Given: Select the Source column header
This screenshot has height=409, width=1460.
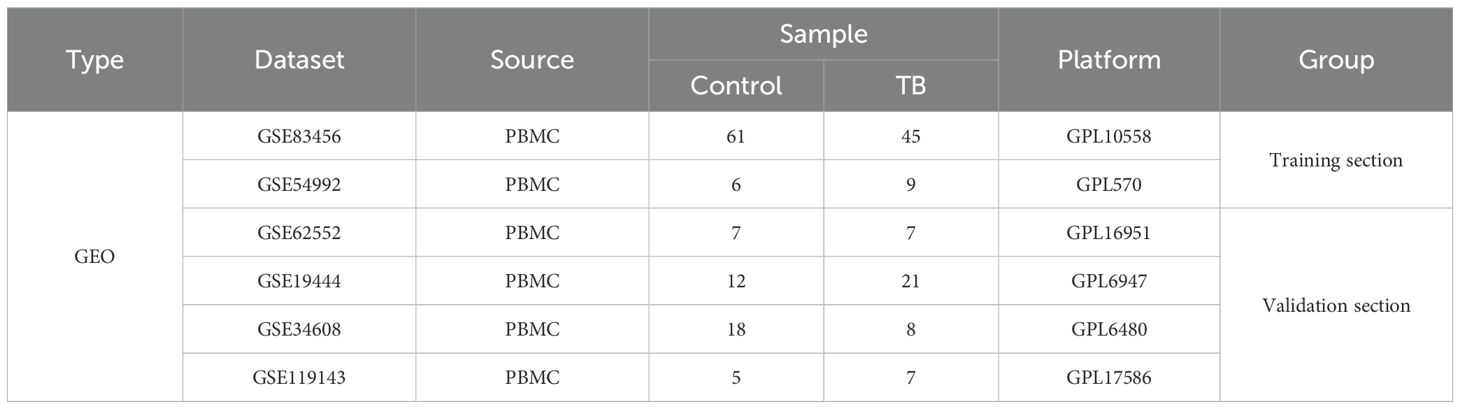Looking at the screenshot, I should pos(532,60).
